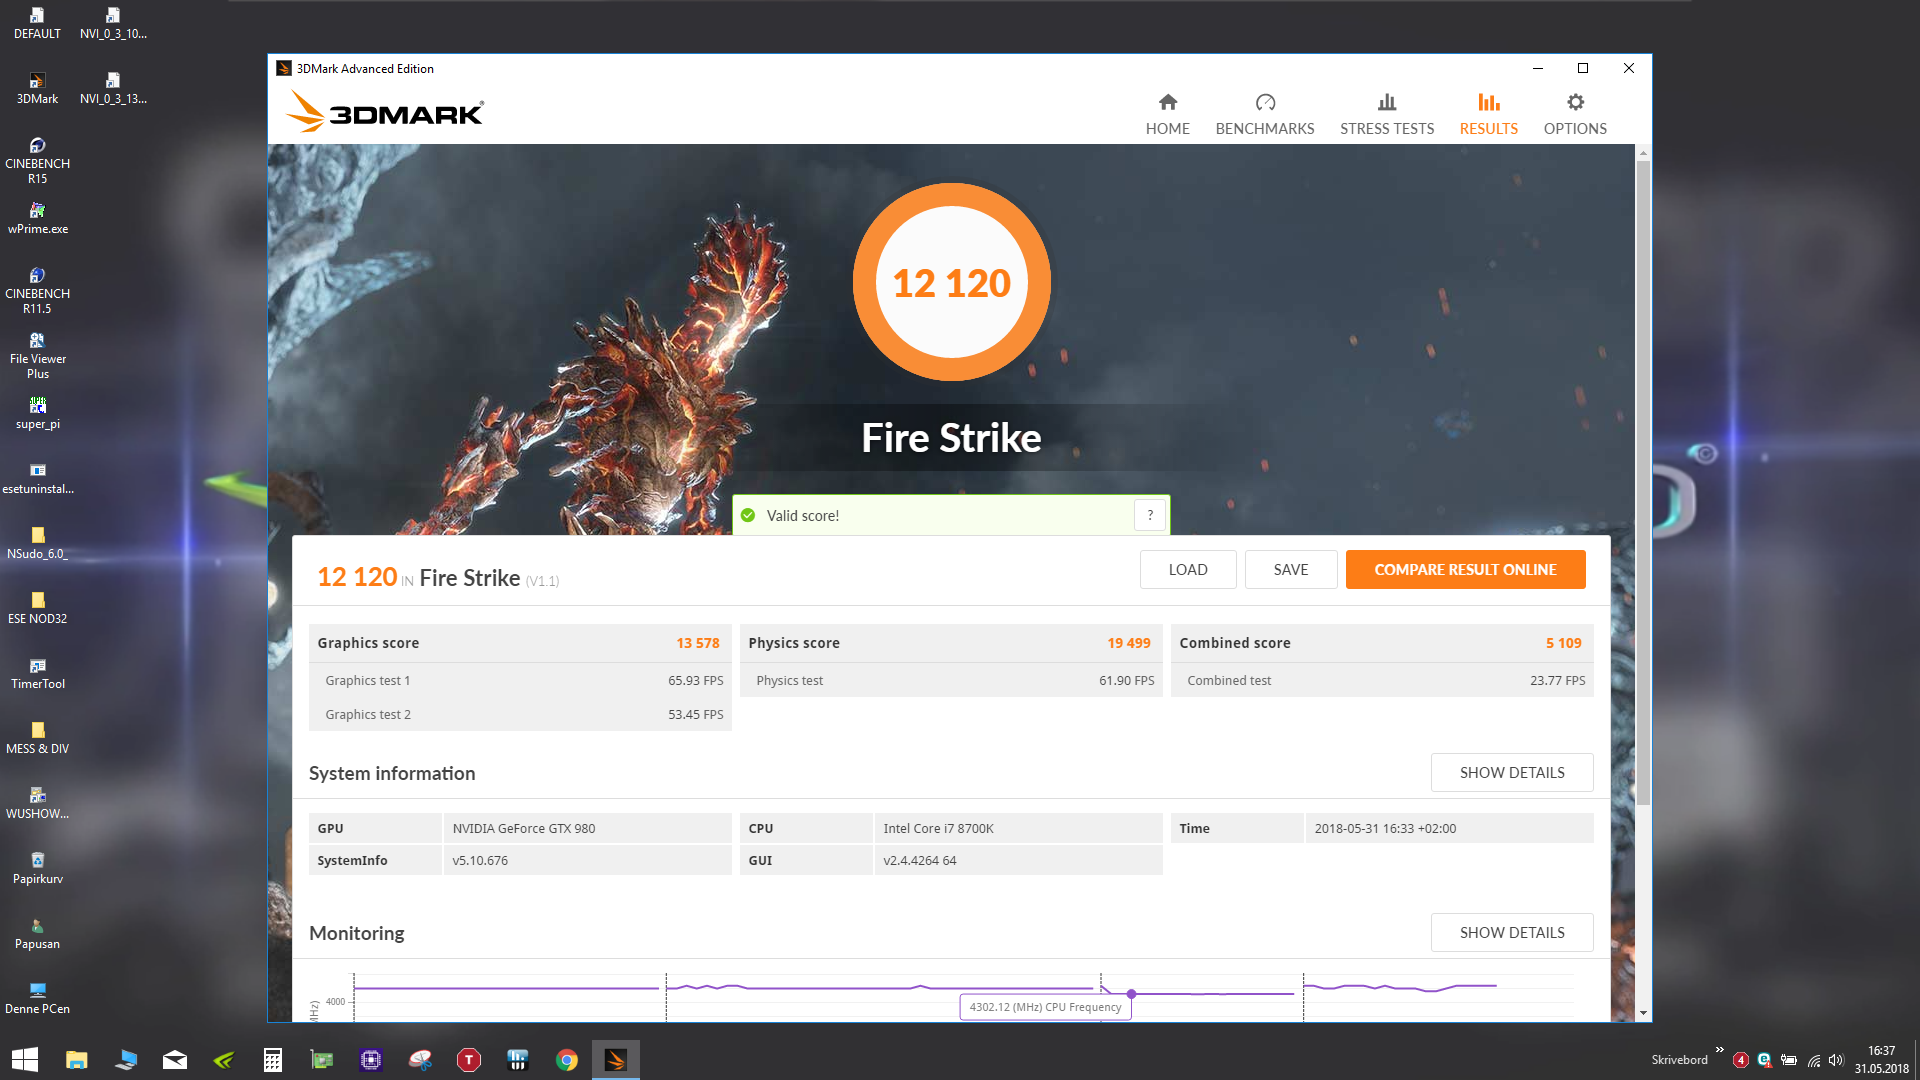Select the File Viewer Plus desktop icon

coord(37,355)
